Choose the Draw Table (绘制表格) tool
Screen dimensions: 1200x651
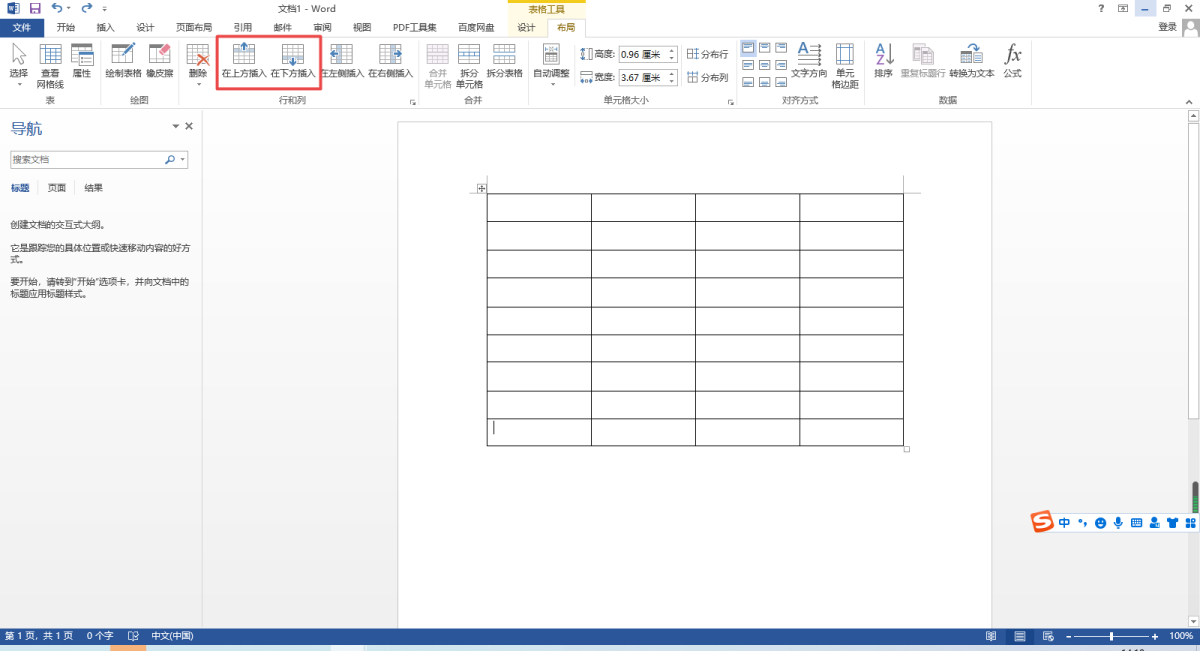[x=123, y=60]
